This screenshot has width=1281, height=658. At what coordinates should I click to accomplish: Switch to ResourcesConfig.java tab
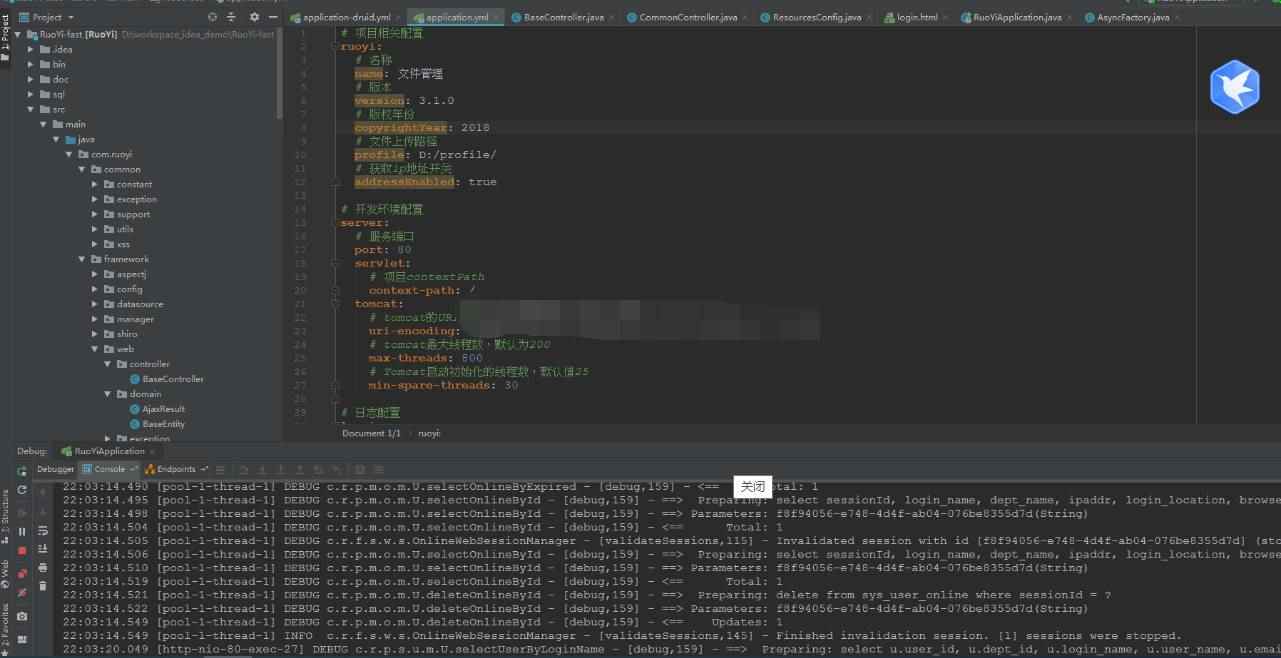tap(816, 18)
